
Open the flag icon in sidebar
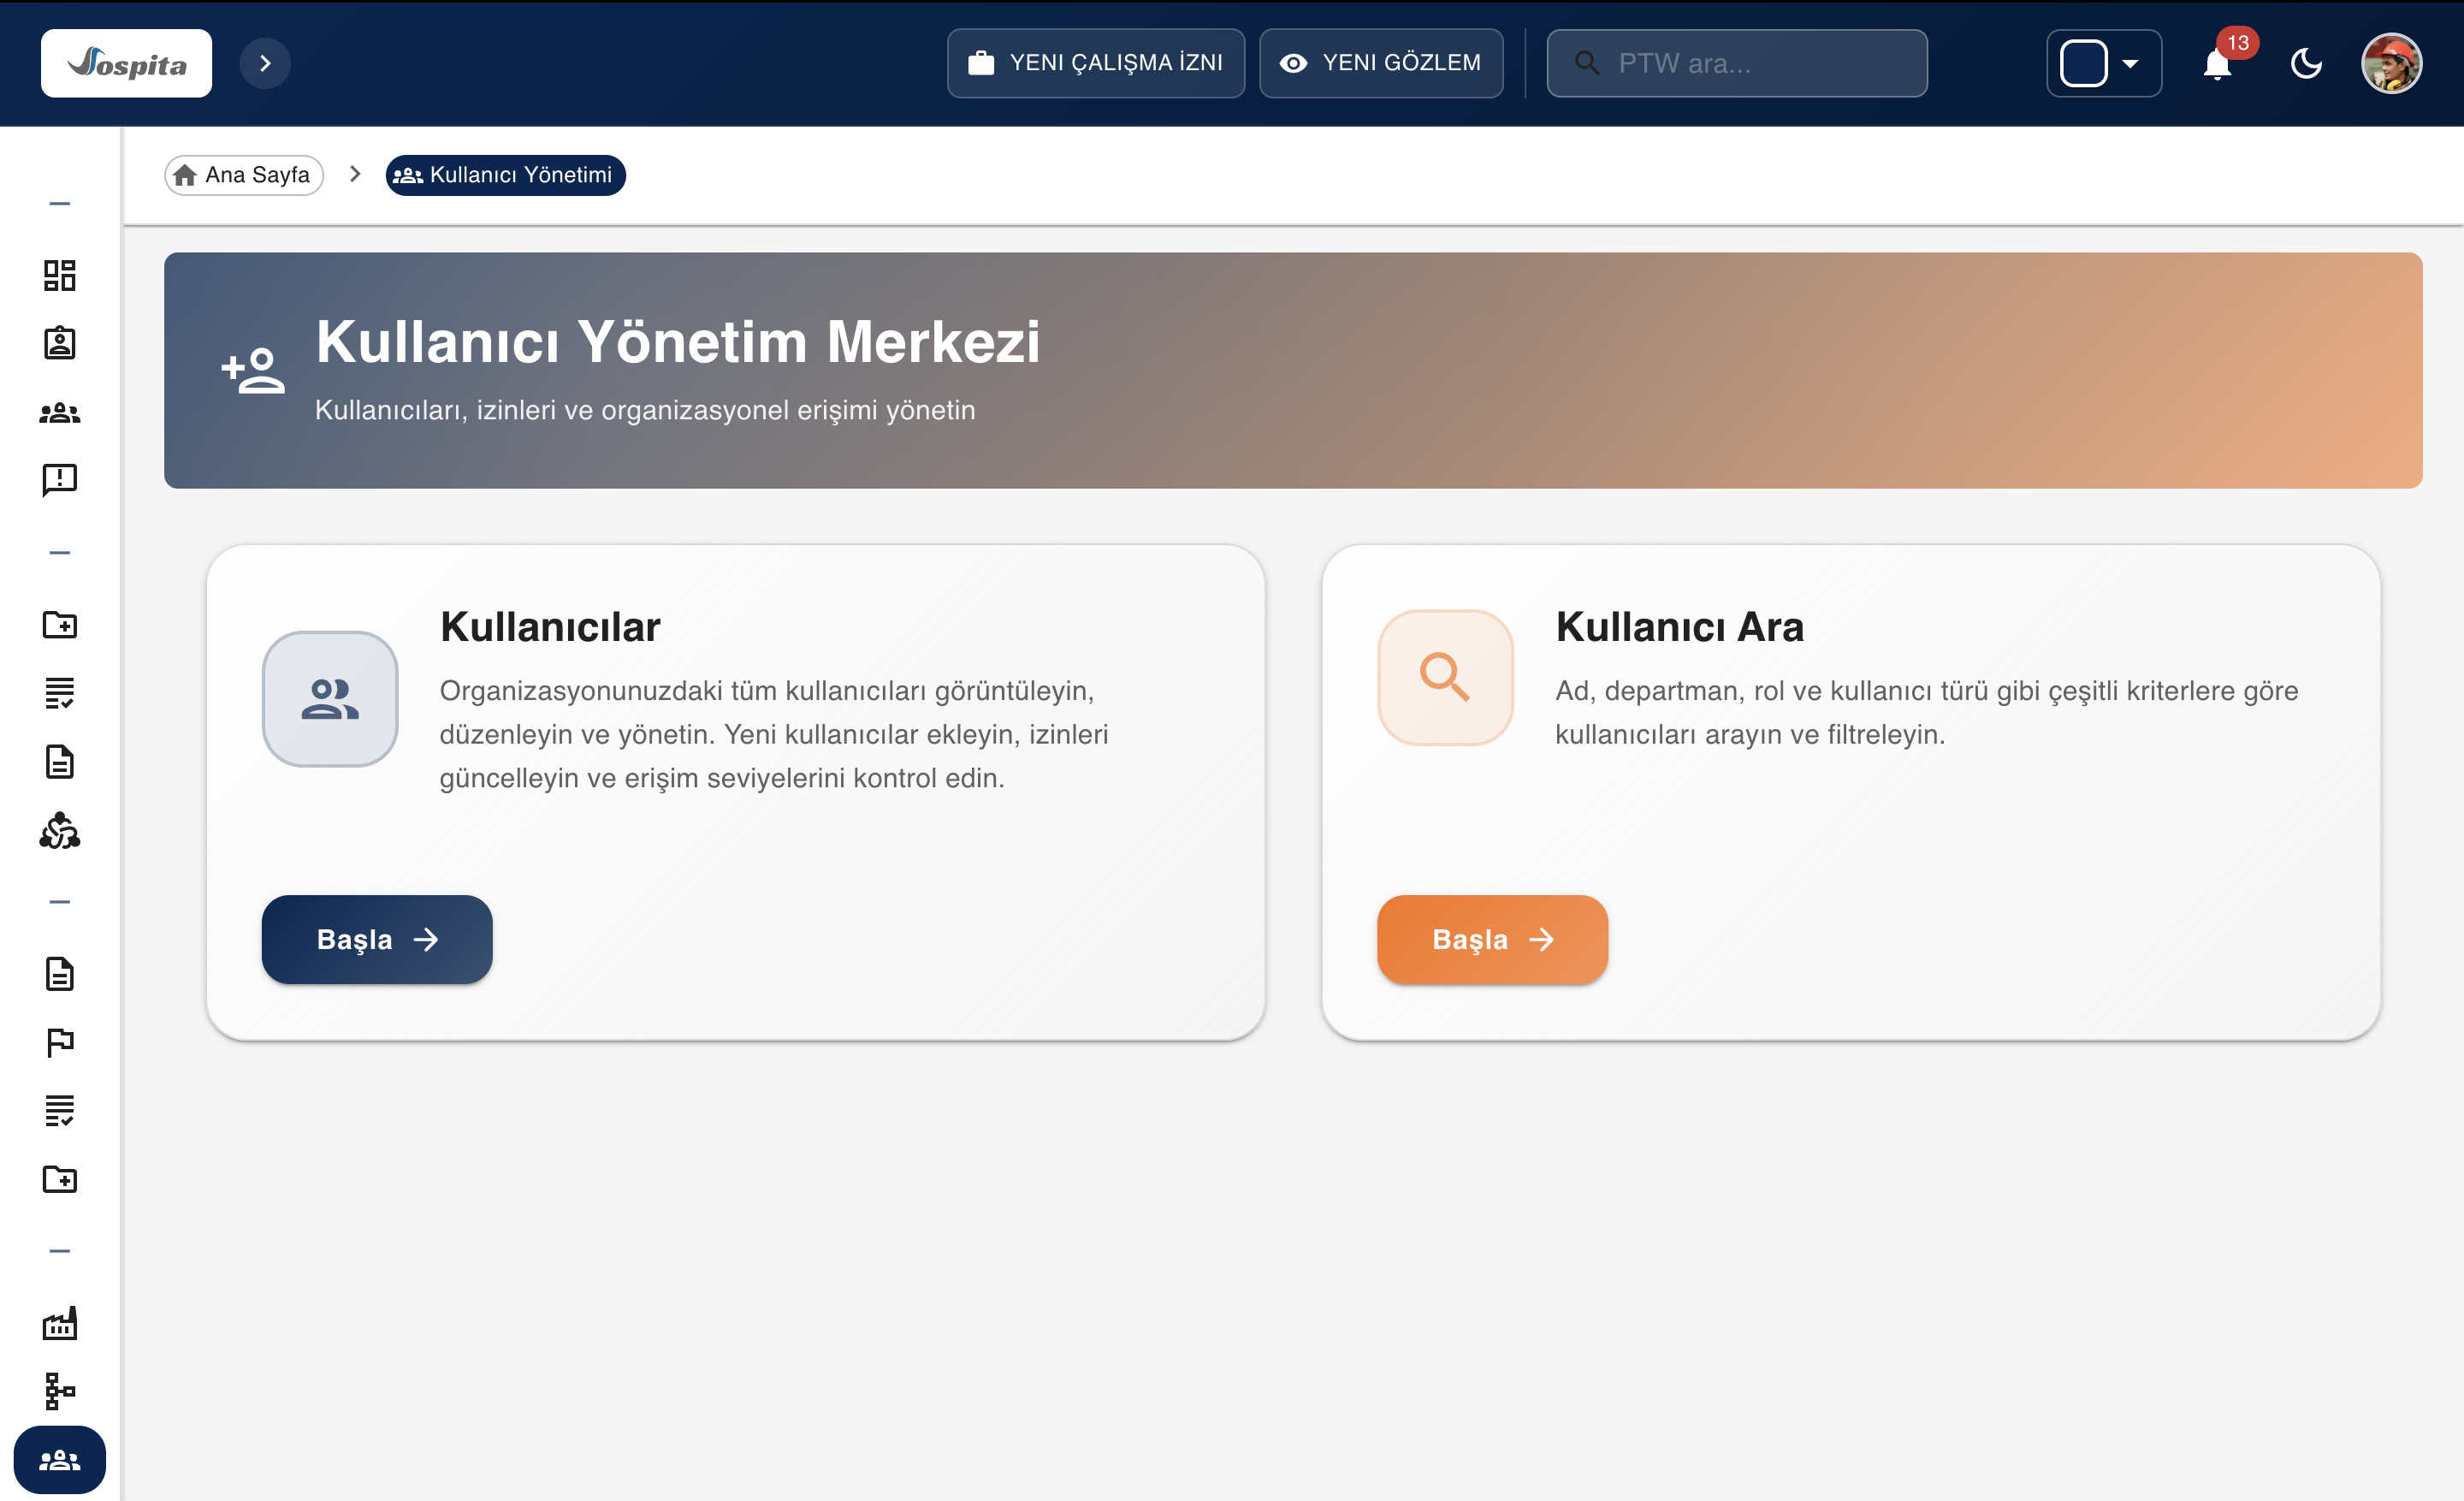(59, 1042)
